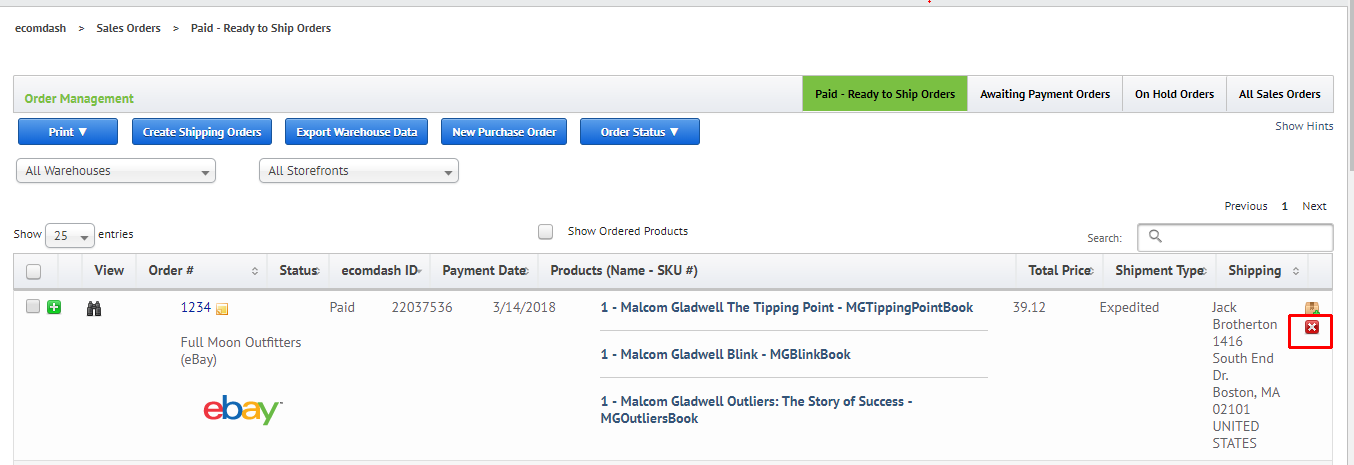Image resolution: width=1354 pixels, height=465 pixels.
Task: Expand order 1234 with the green plus icon
Action: 54,307
